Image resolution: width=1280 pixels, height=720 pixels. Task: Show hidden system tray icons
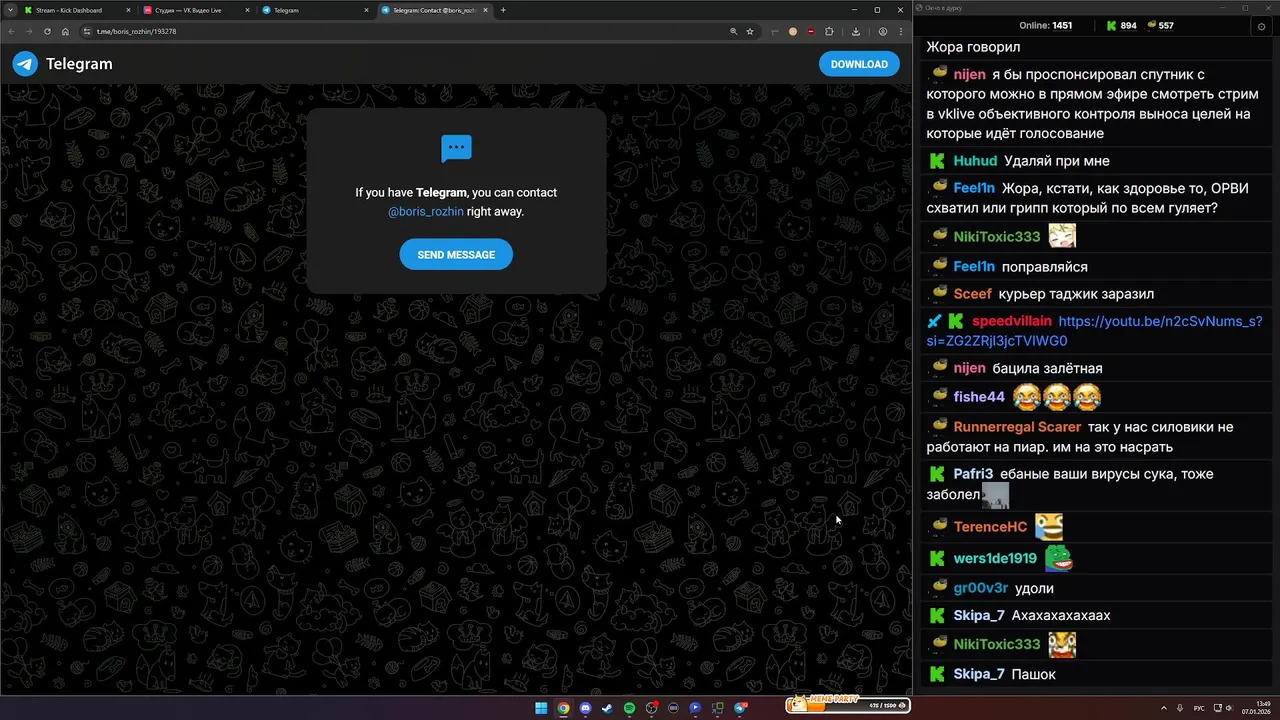tap(1164, 708)
